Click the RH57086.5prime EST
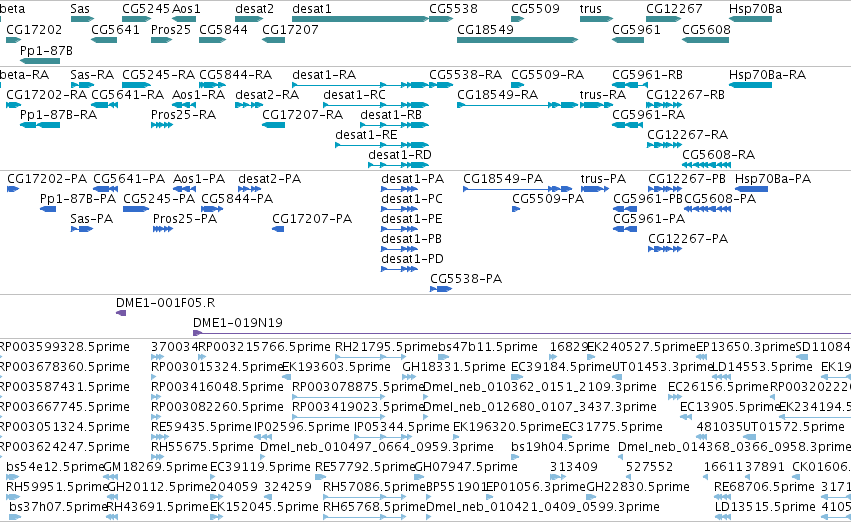Screen dimensions: 851x522 [x=364, y=496]
